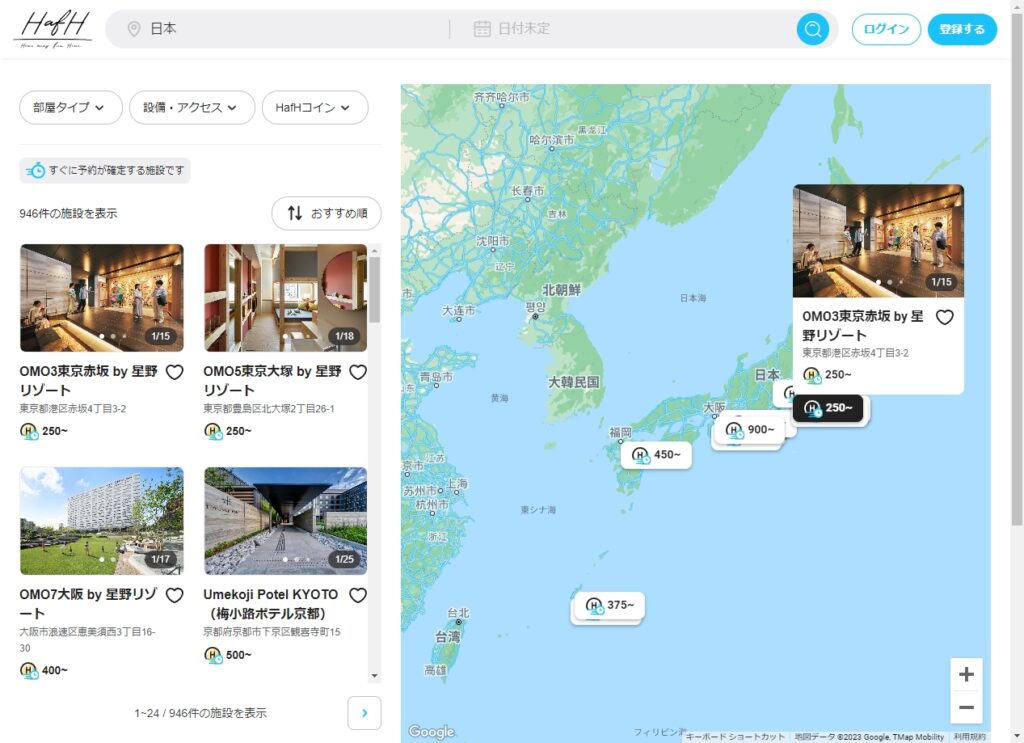Open OMO5東京大塚 by 星野リゾート title
This screenshot has width=1024, height=743.
pyautogui.click(x=272, y=381)
